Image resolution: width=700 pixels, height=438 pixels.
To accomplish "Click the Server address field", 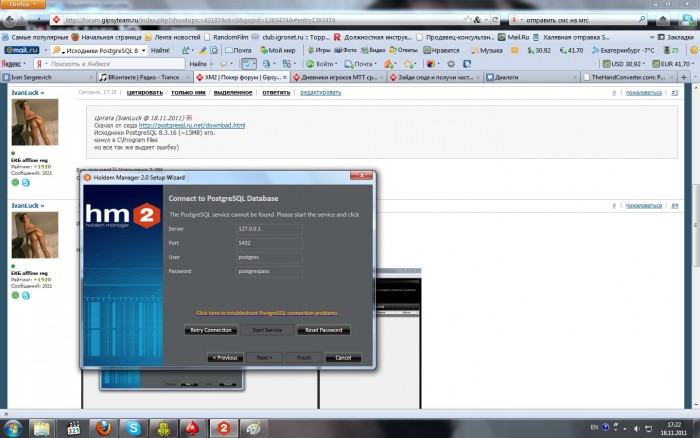I will [269, 229].
